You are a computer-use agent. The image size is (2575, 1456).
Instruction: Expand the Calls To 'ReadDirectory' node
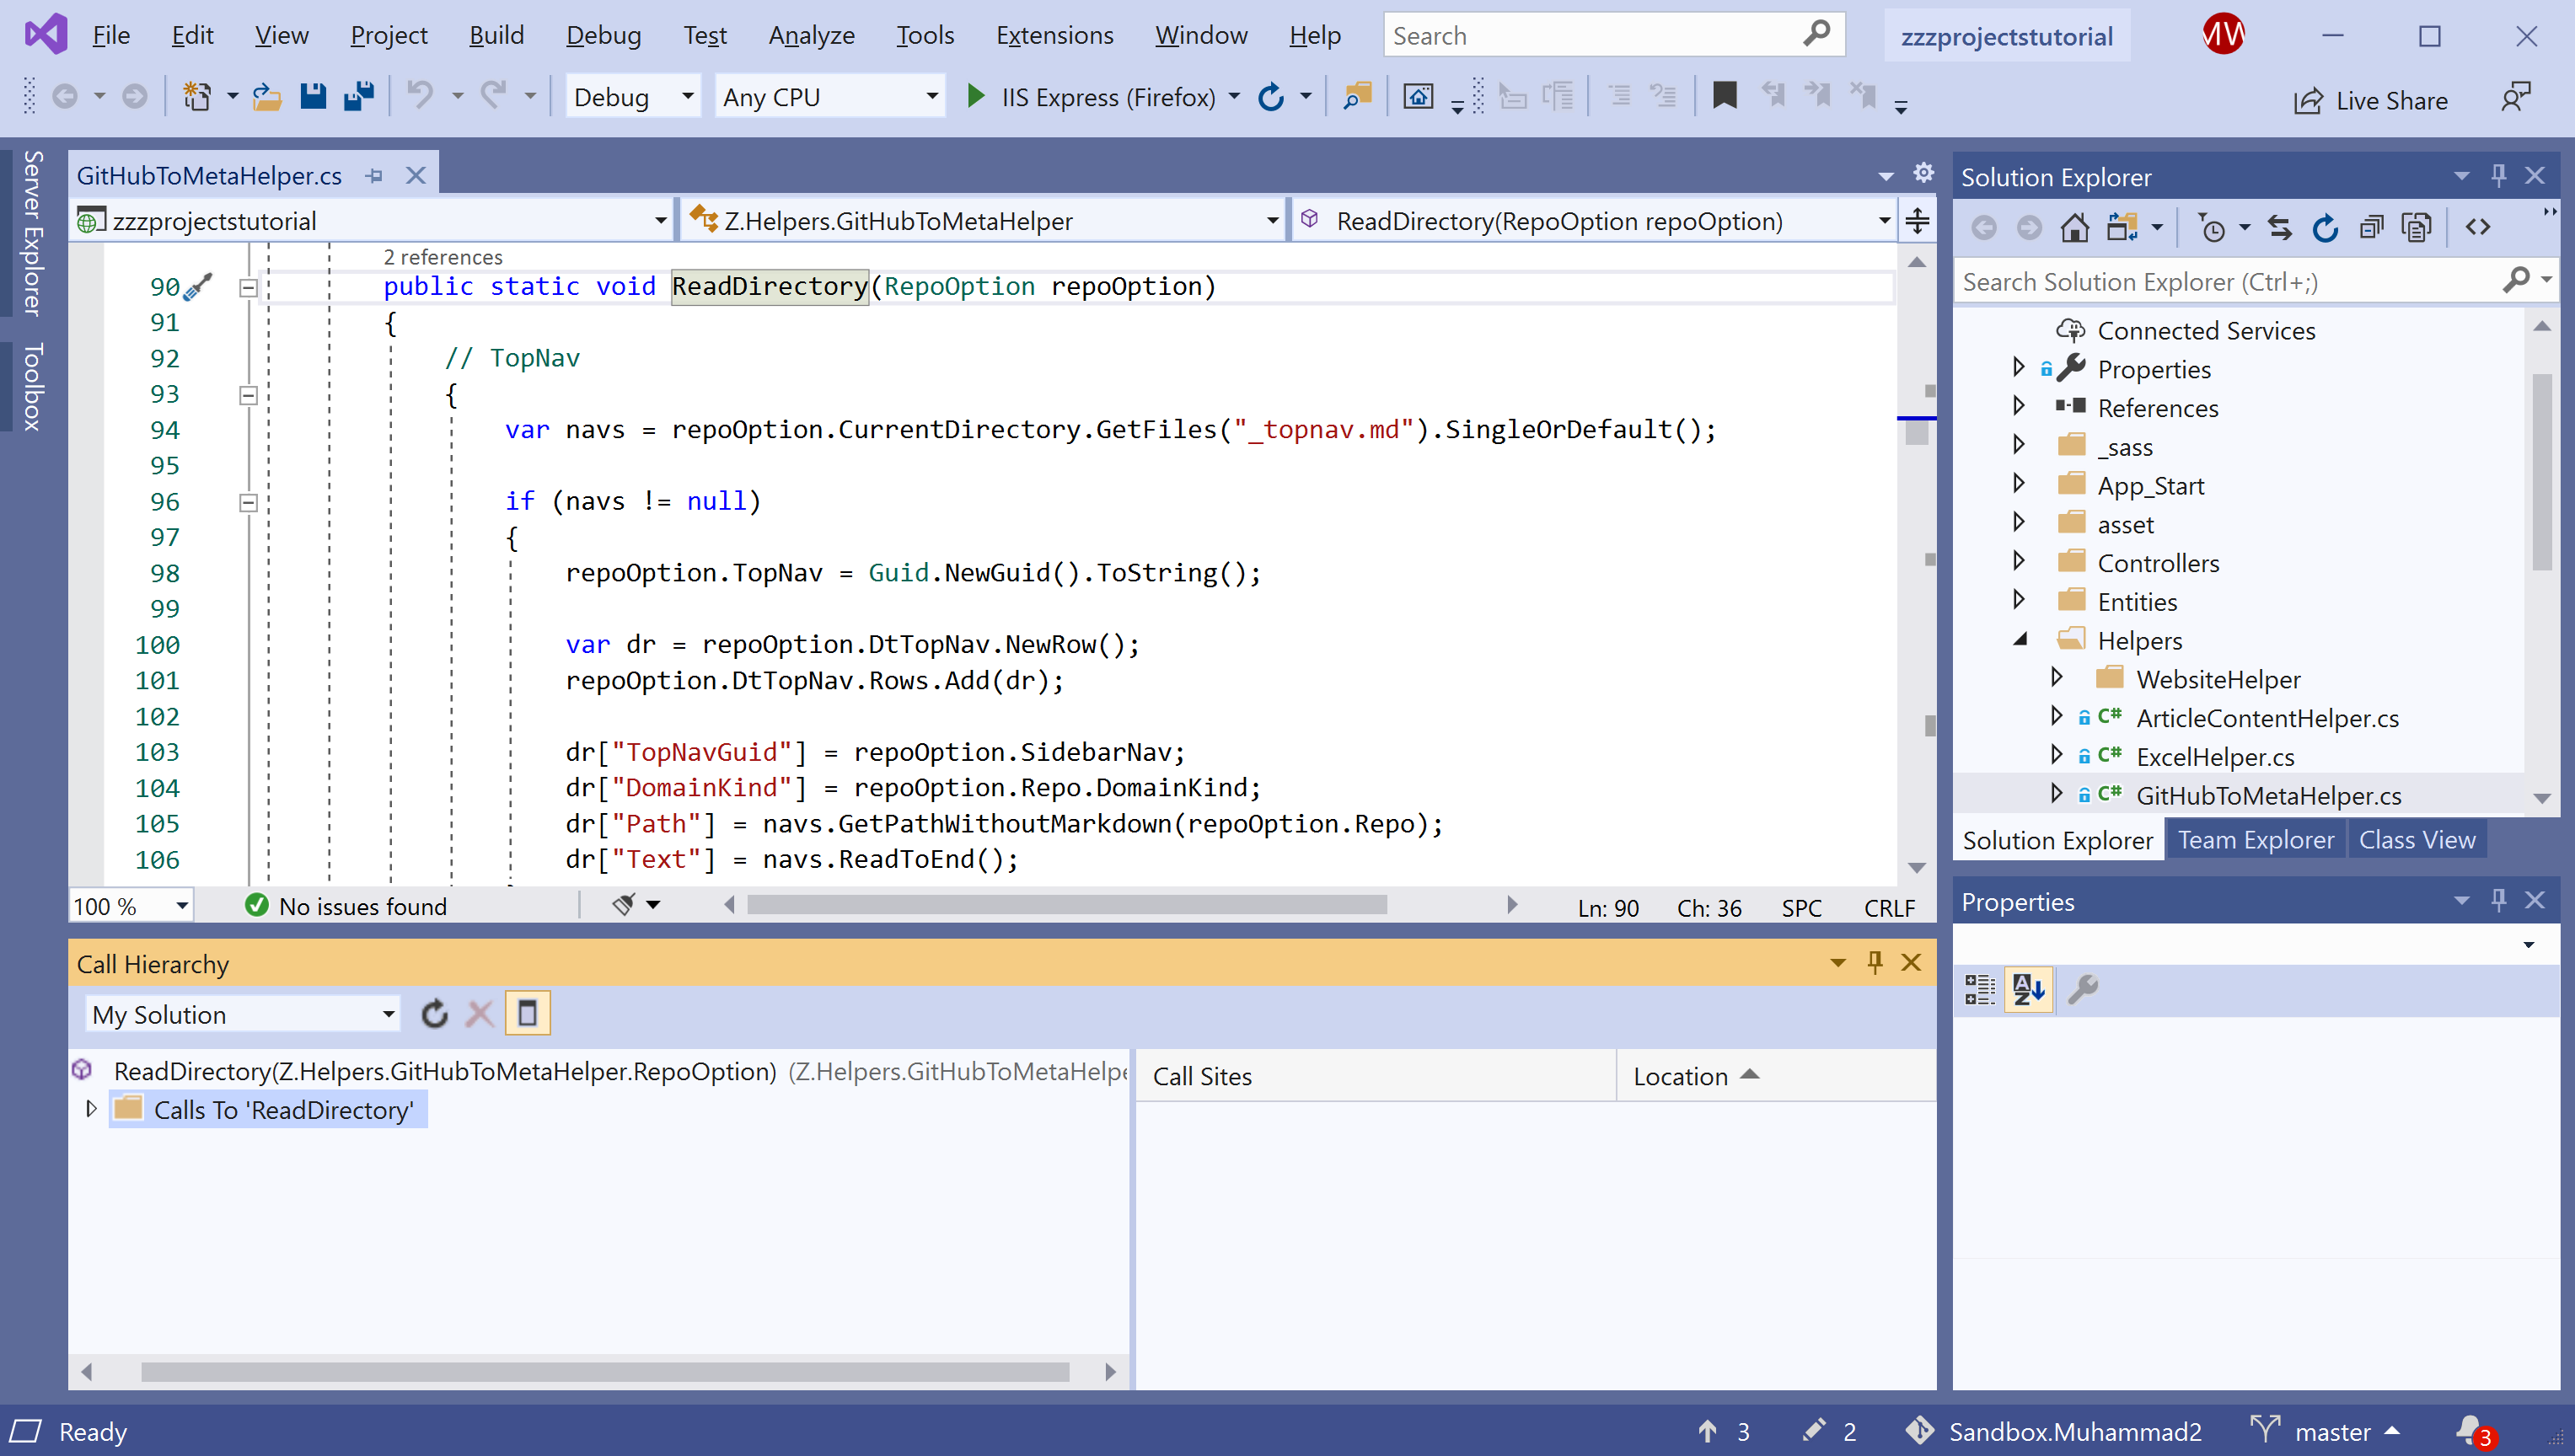point(91,1109)
